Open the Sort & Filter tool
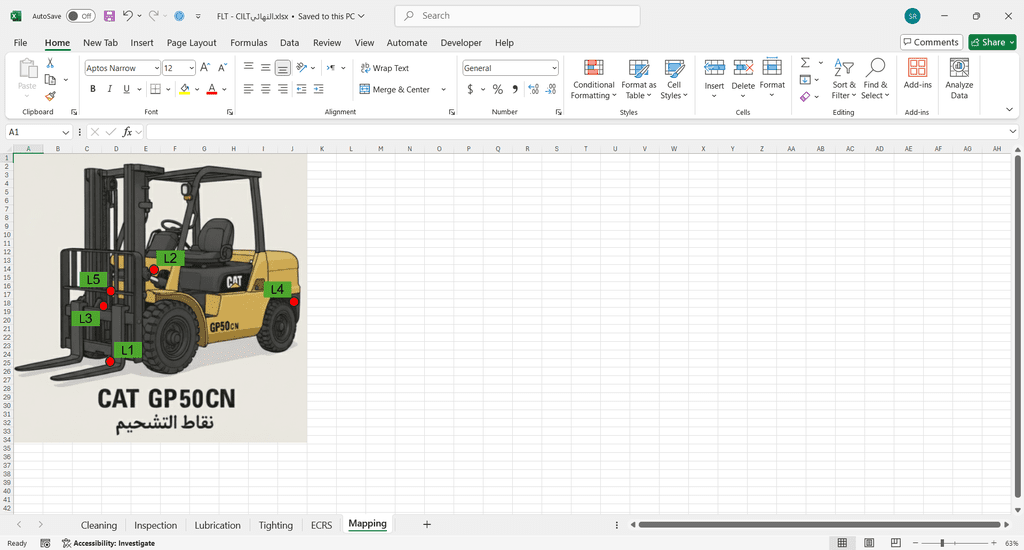The image size is (1024, 550). (844, 77)
